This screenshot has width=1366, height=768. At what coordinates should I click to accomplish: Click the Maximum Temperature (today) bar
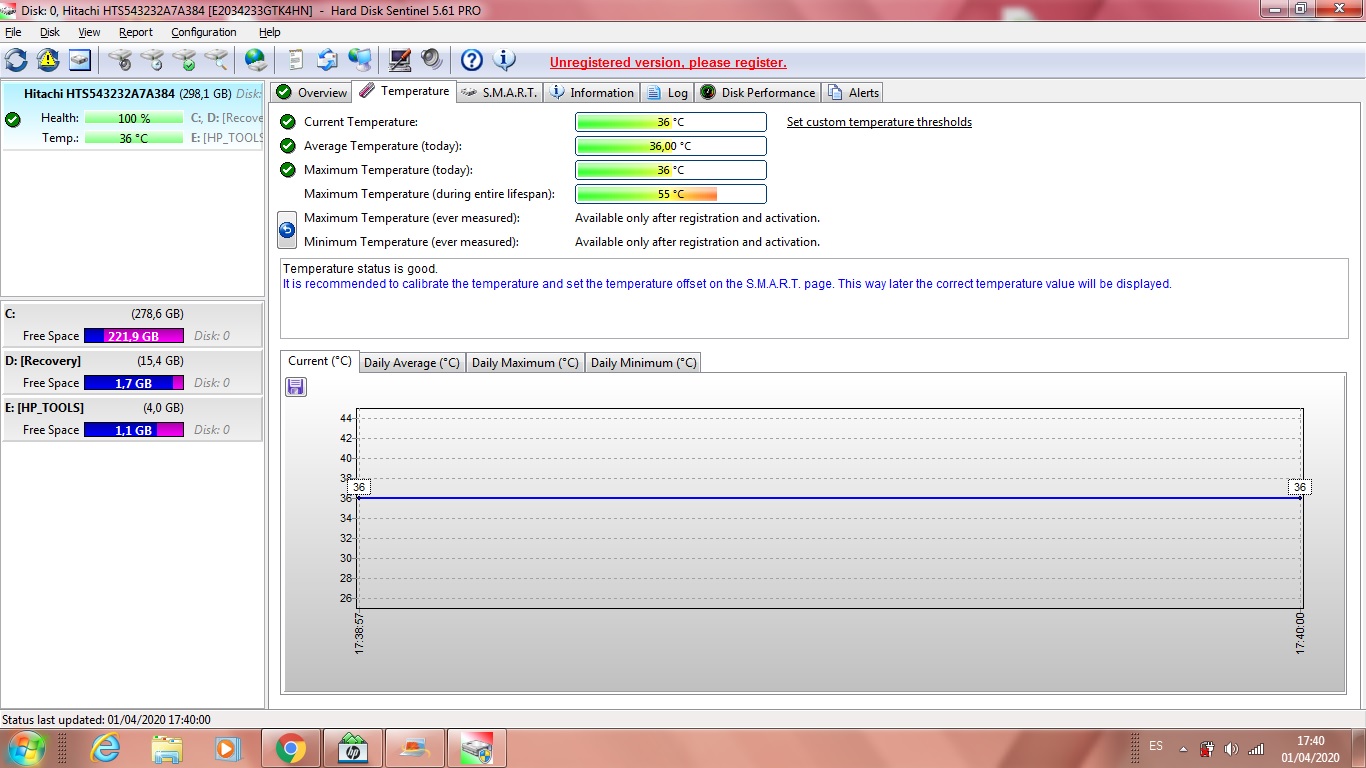(x=671, y=170)
